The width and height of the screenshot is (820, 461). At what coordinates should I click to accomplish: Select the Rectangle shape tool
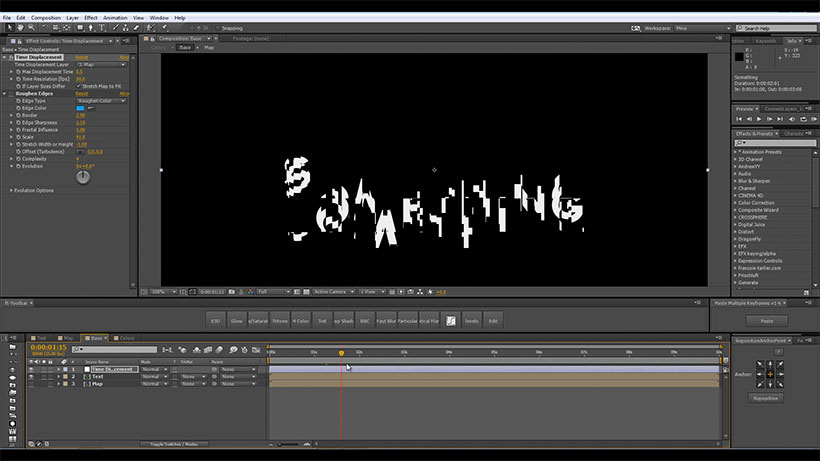coord(80,28)
